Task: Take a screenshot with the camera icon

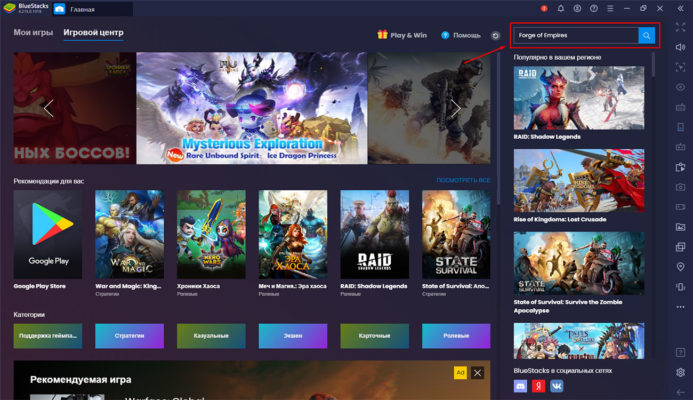Action: point(681,187)
